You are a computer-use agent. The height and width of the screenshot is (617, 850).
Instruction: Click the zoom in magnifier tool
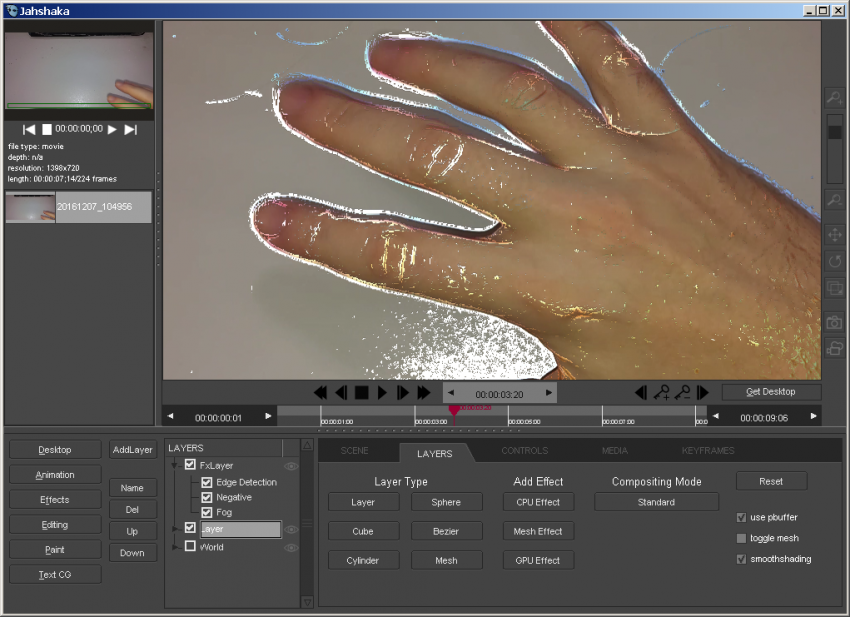point(834,98)
